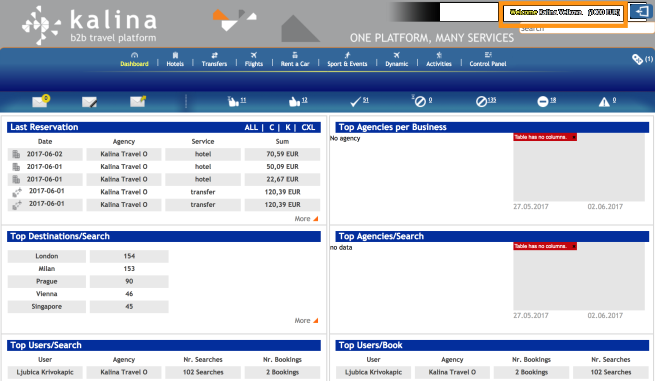Go to Activities section
The width and height of the screenshot is (655, 381).
point(439,60)
